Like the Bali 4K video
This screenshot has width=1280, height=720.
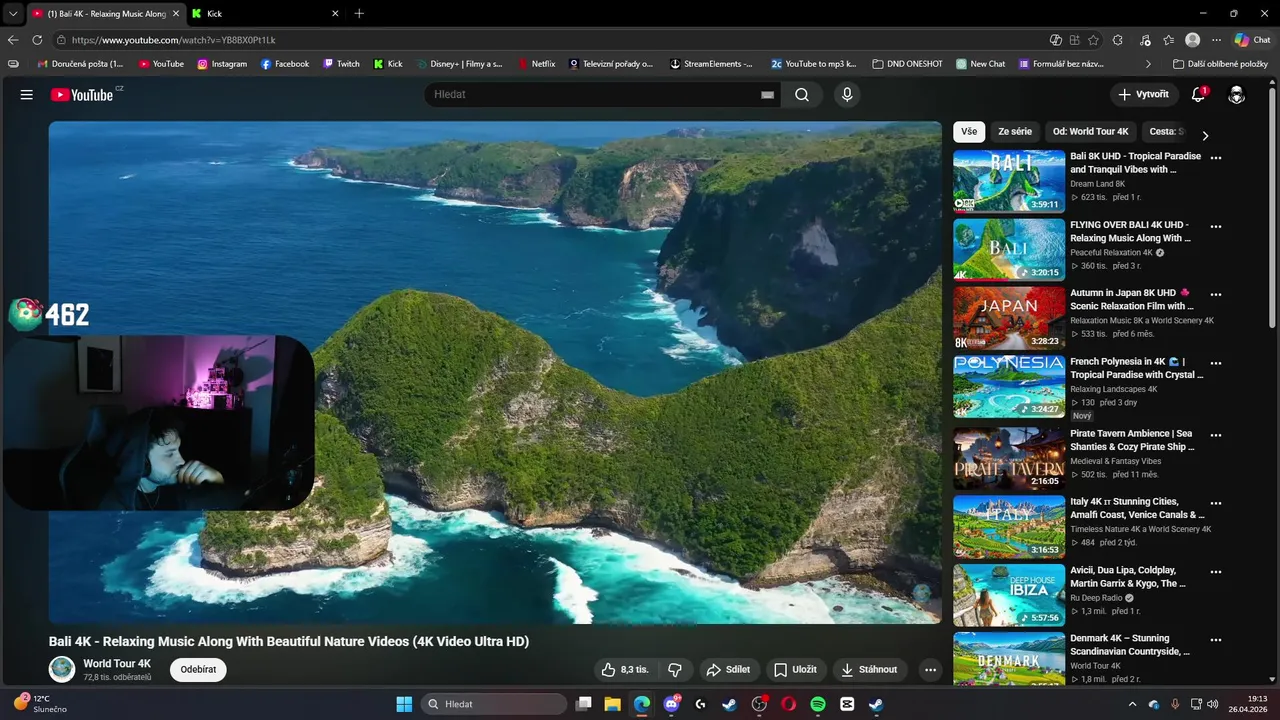pos(625,669)
